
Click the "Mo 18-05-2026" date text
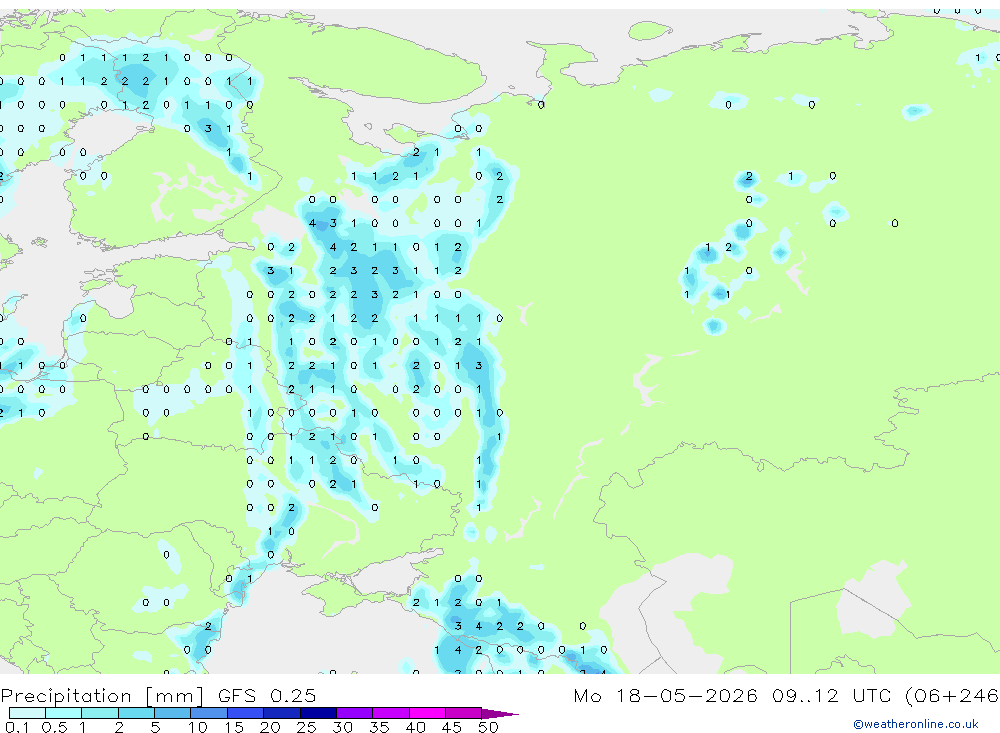pos(665,695)
